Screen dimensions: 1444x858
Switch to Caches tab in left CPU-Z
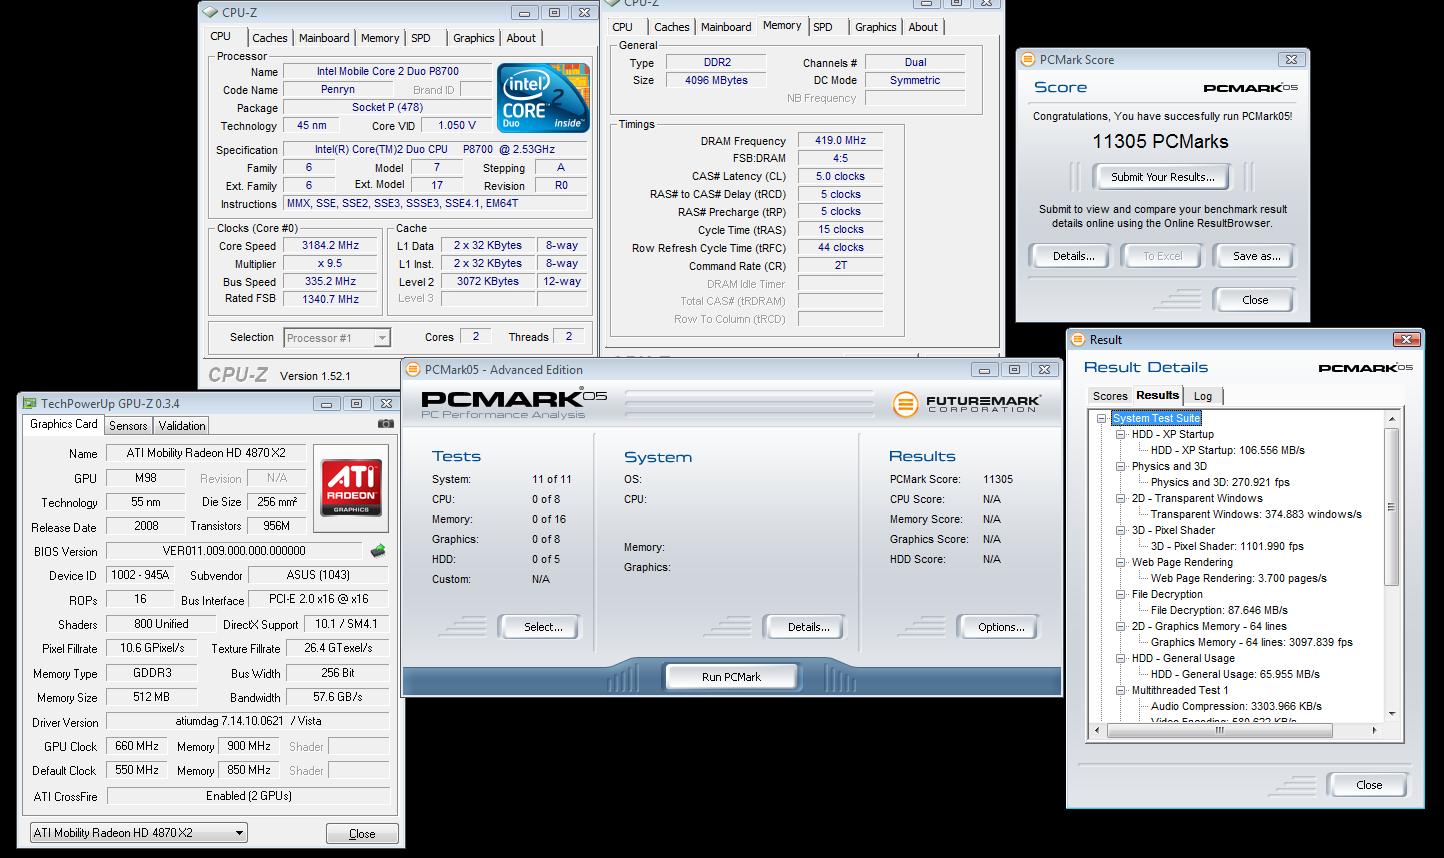269,38
